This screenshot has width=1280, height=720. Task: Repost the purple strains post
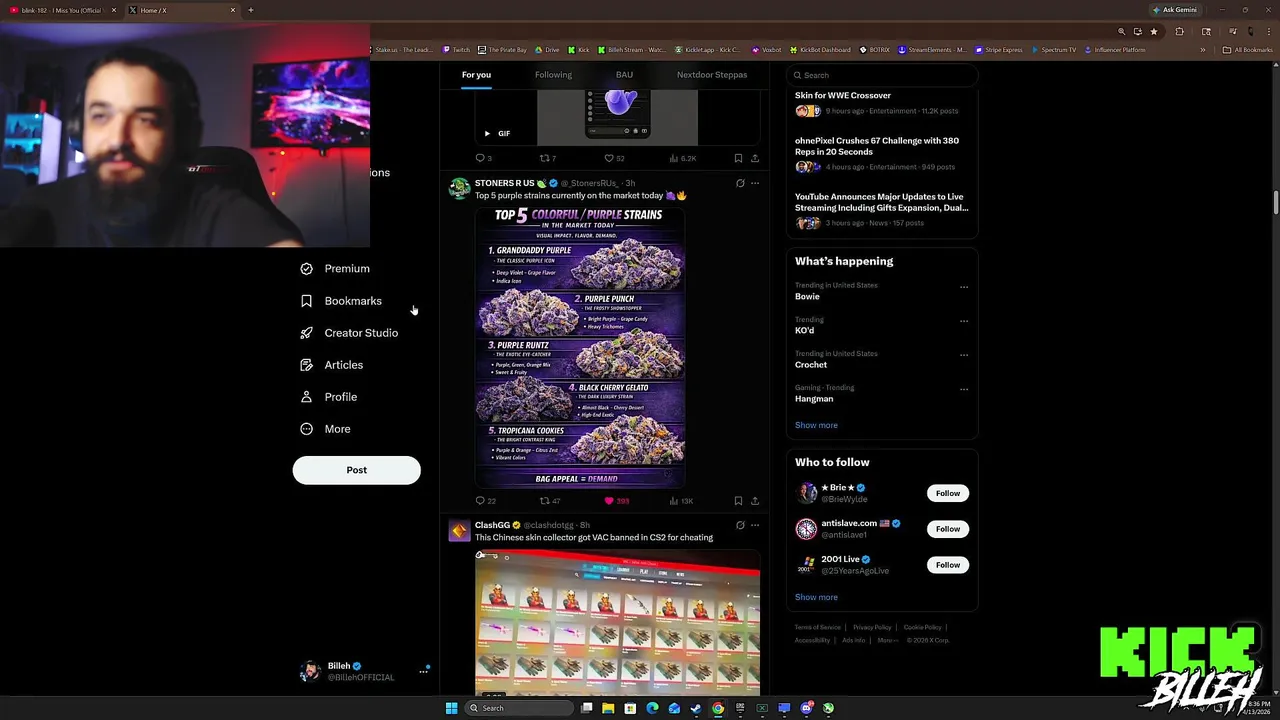[x=549, y=501]
